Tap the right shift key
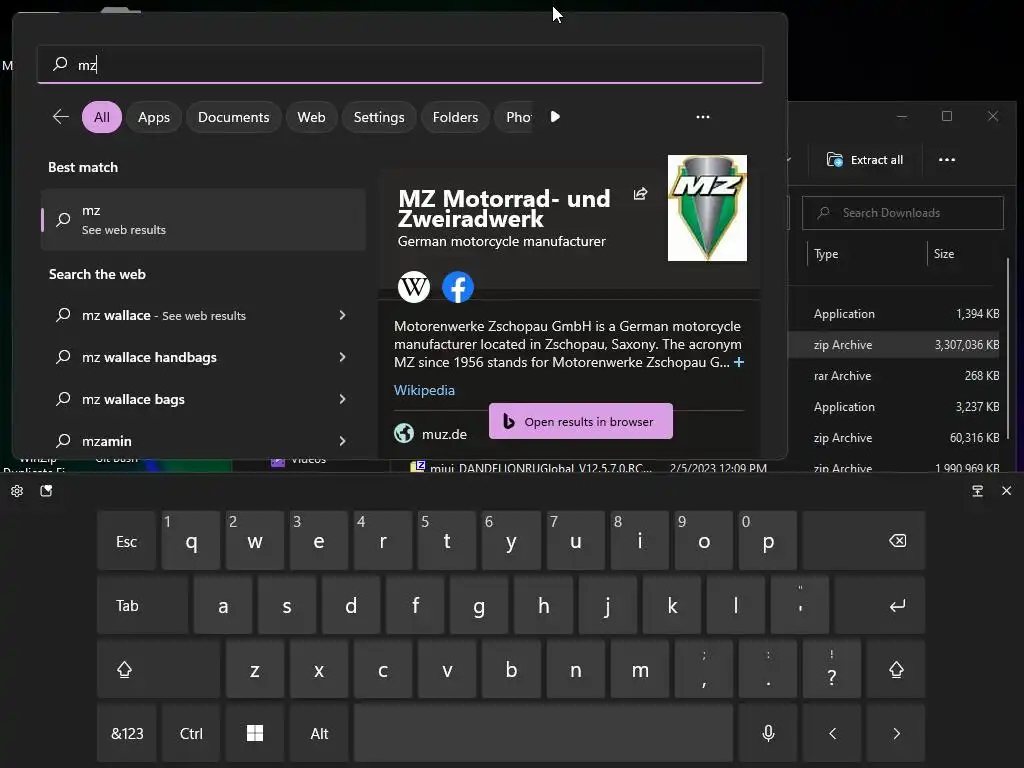 pos(896,669)
